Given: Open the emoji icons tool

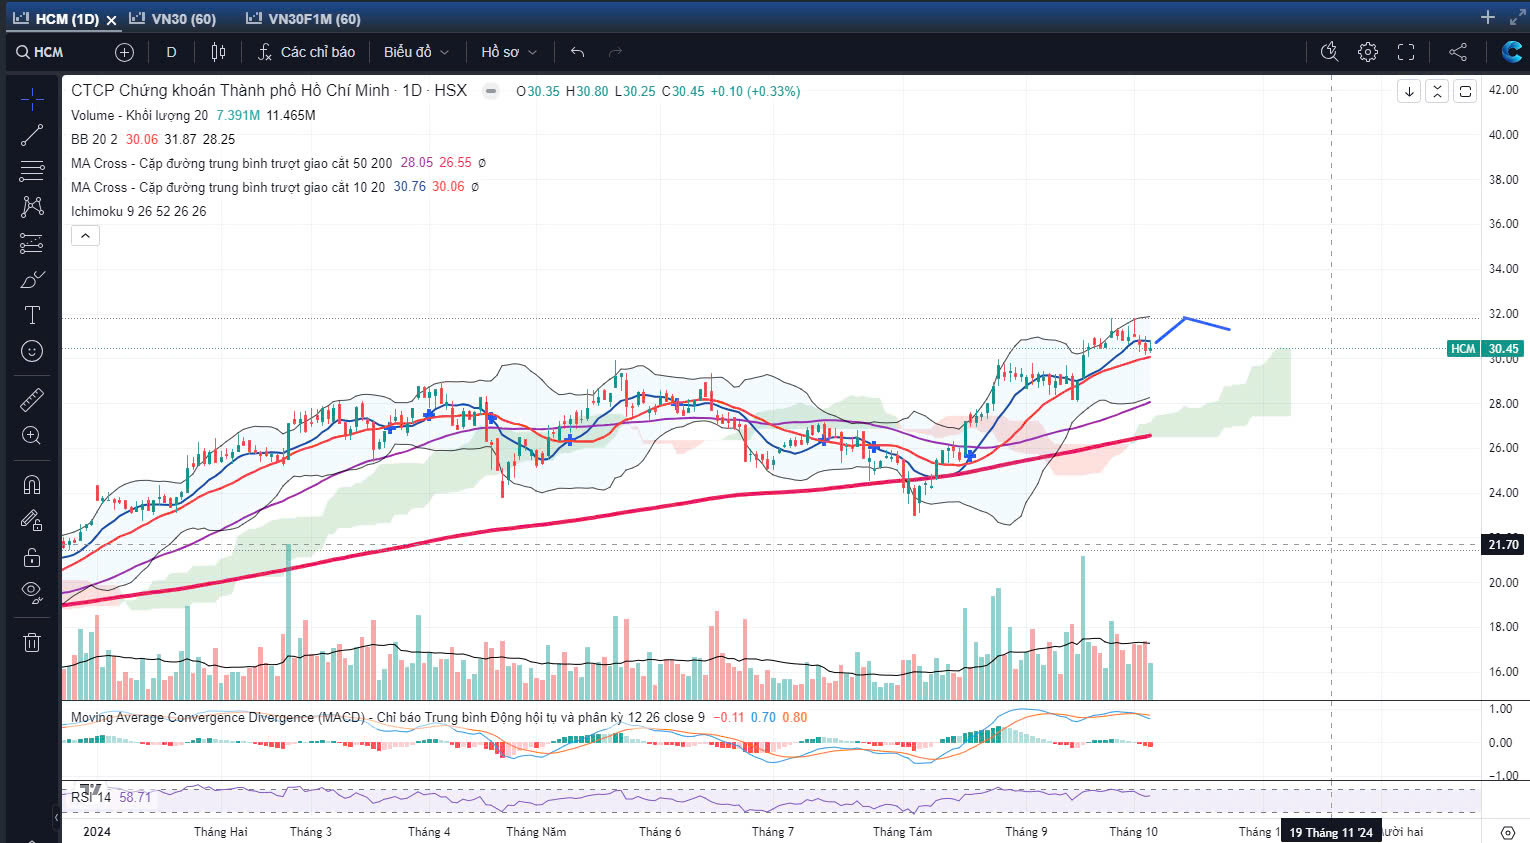Looking at the screenshot, I should tap(32, 351).
